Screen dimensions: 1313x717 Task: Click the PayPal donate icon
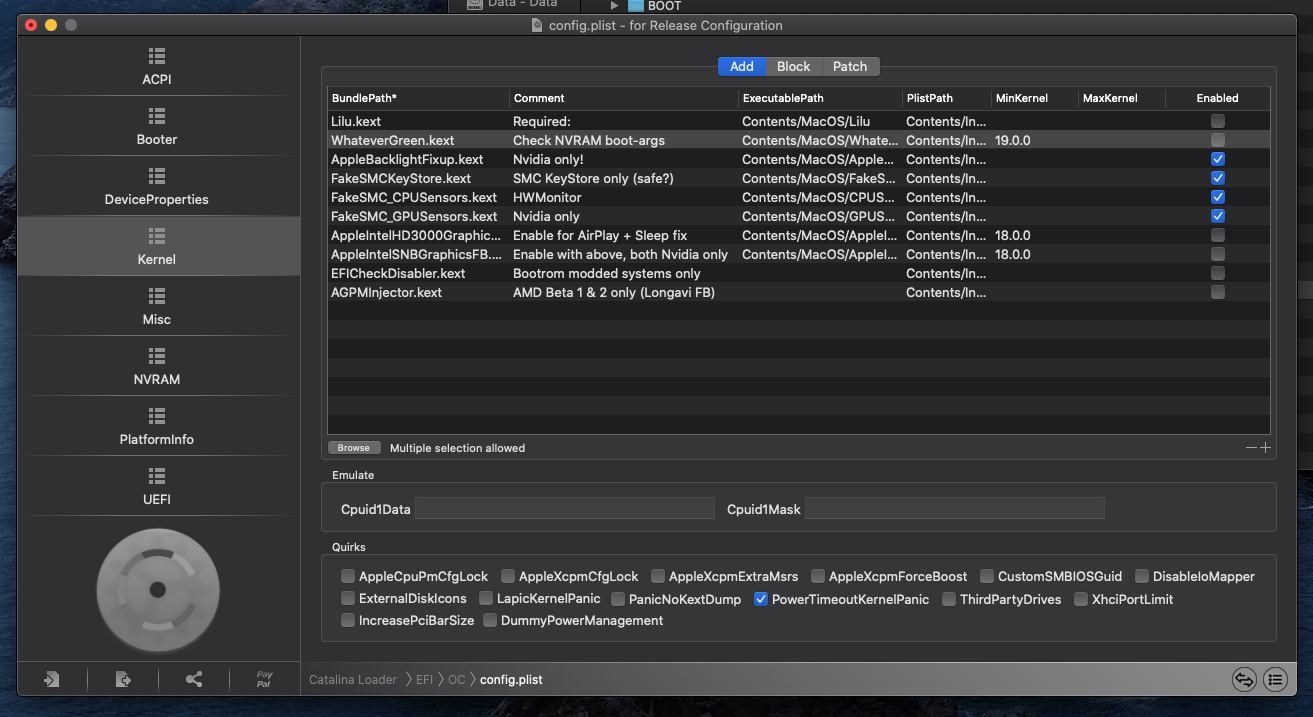[264, 679]
